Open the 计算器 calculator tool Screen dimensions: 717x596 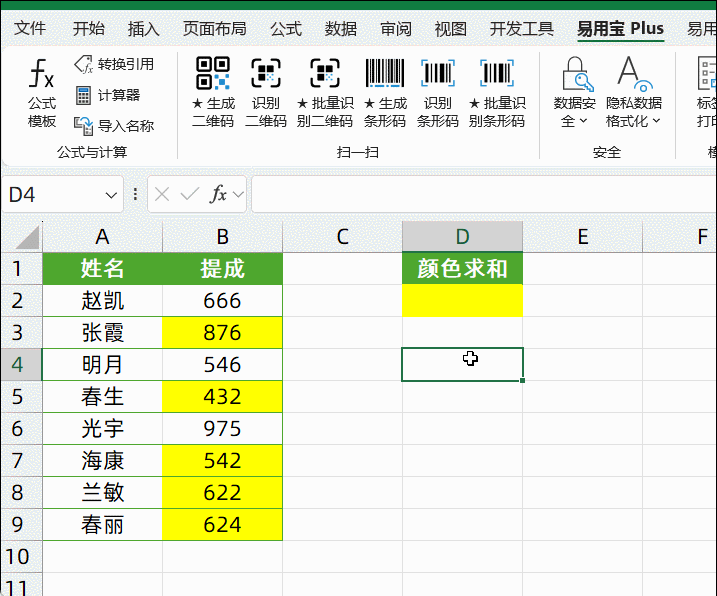click(107, 95)
